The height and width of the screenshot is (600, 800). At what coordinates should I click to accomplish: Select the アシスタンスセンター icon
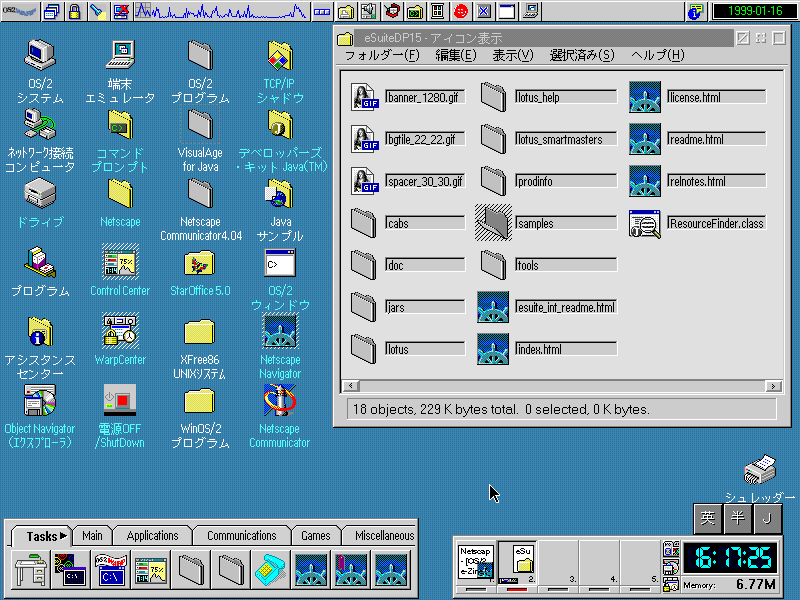pyautogui.click(x=40, y=332)
